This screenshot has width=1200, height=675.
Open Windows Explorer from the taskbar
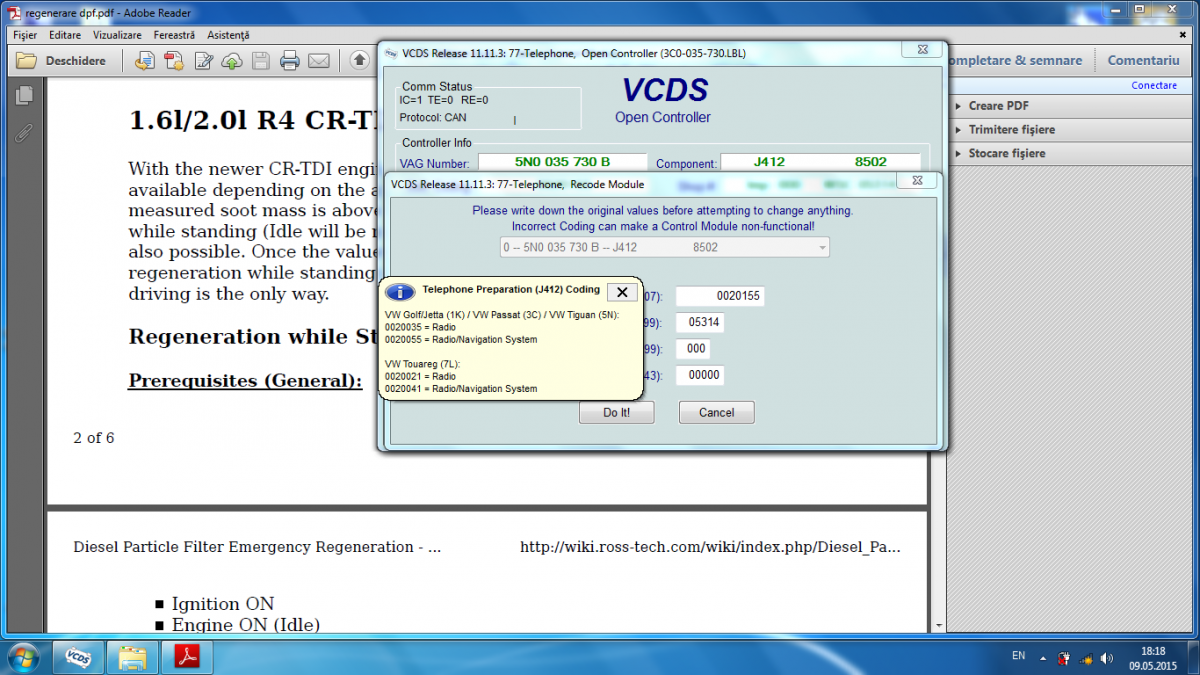click(133, 657)
